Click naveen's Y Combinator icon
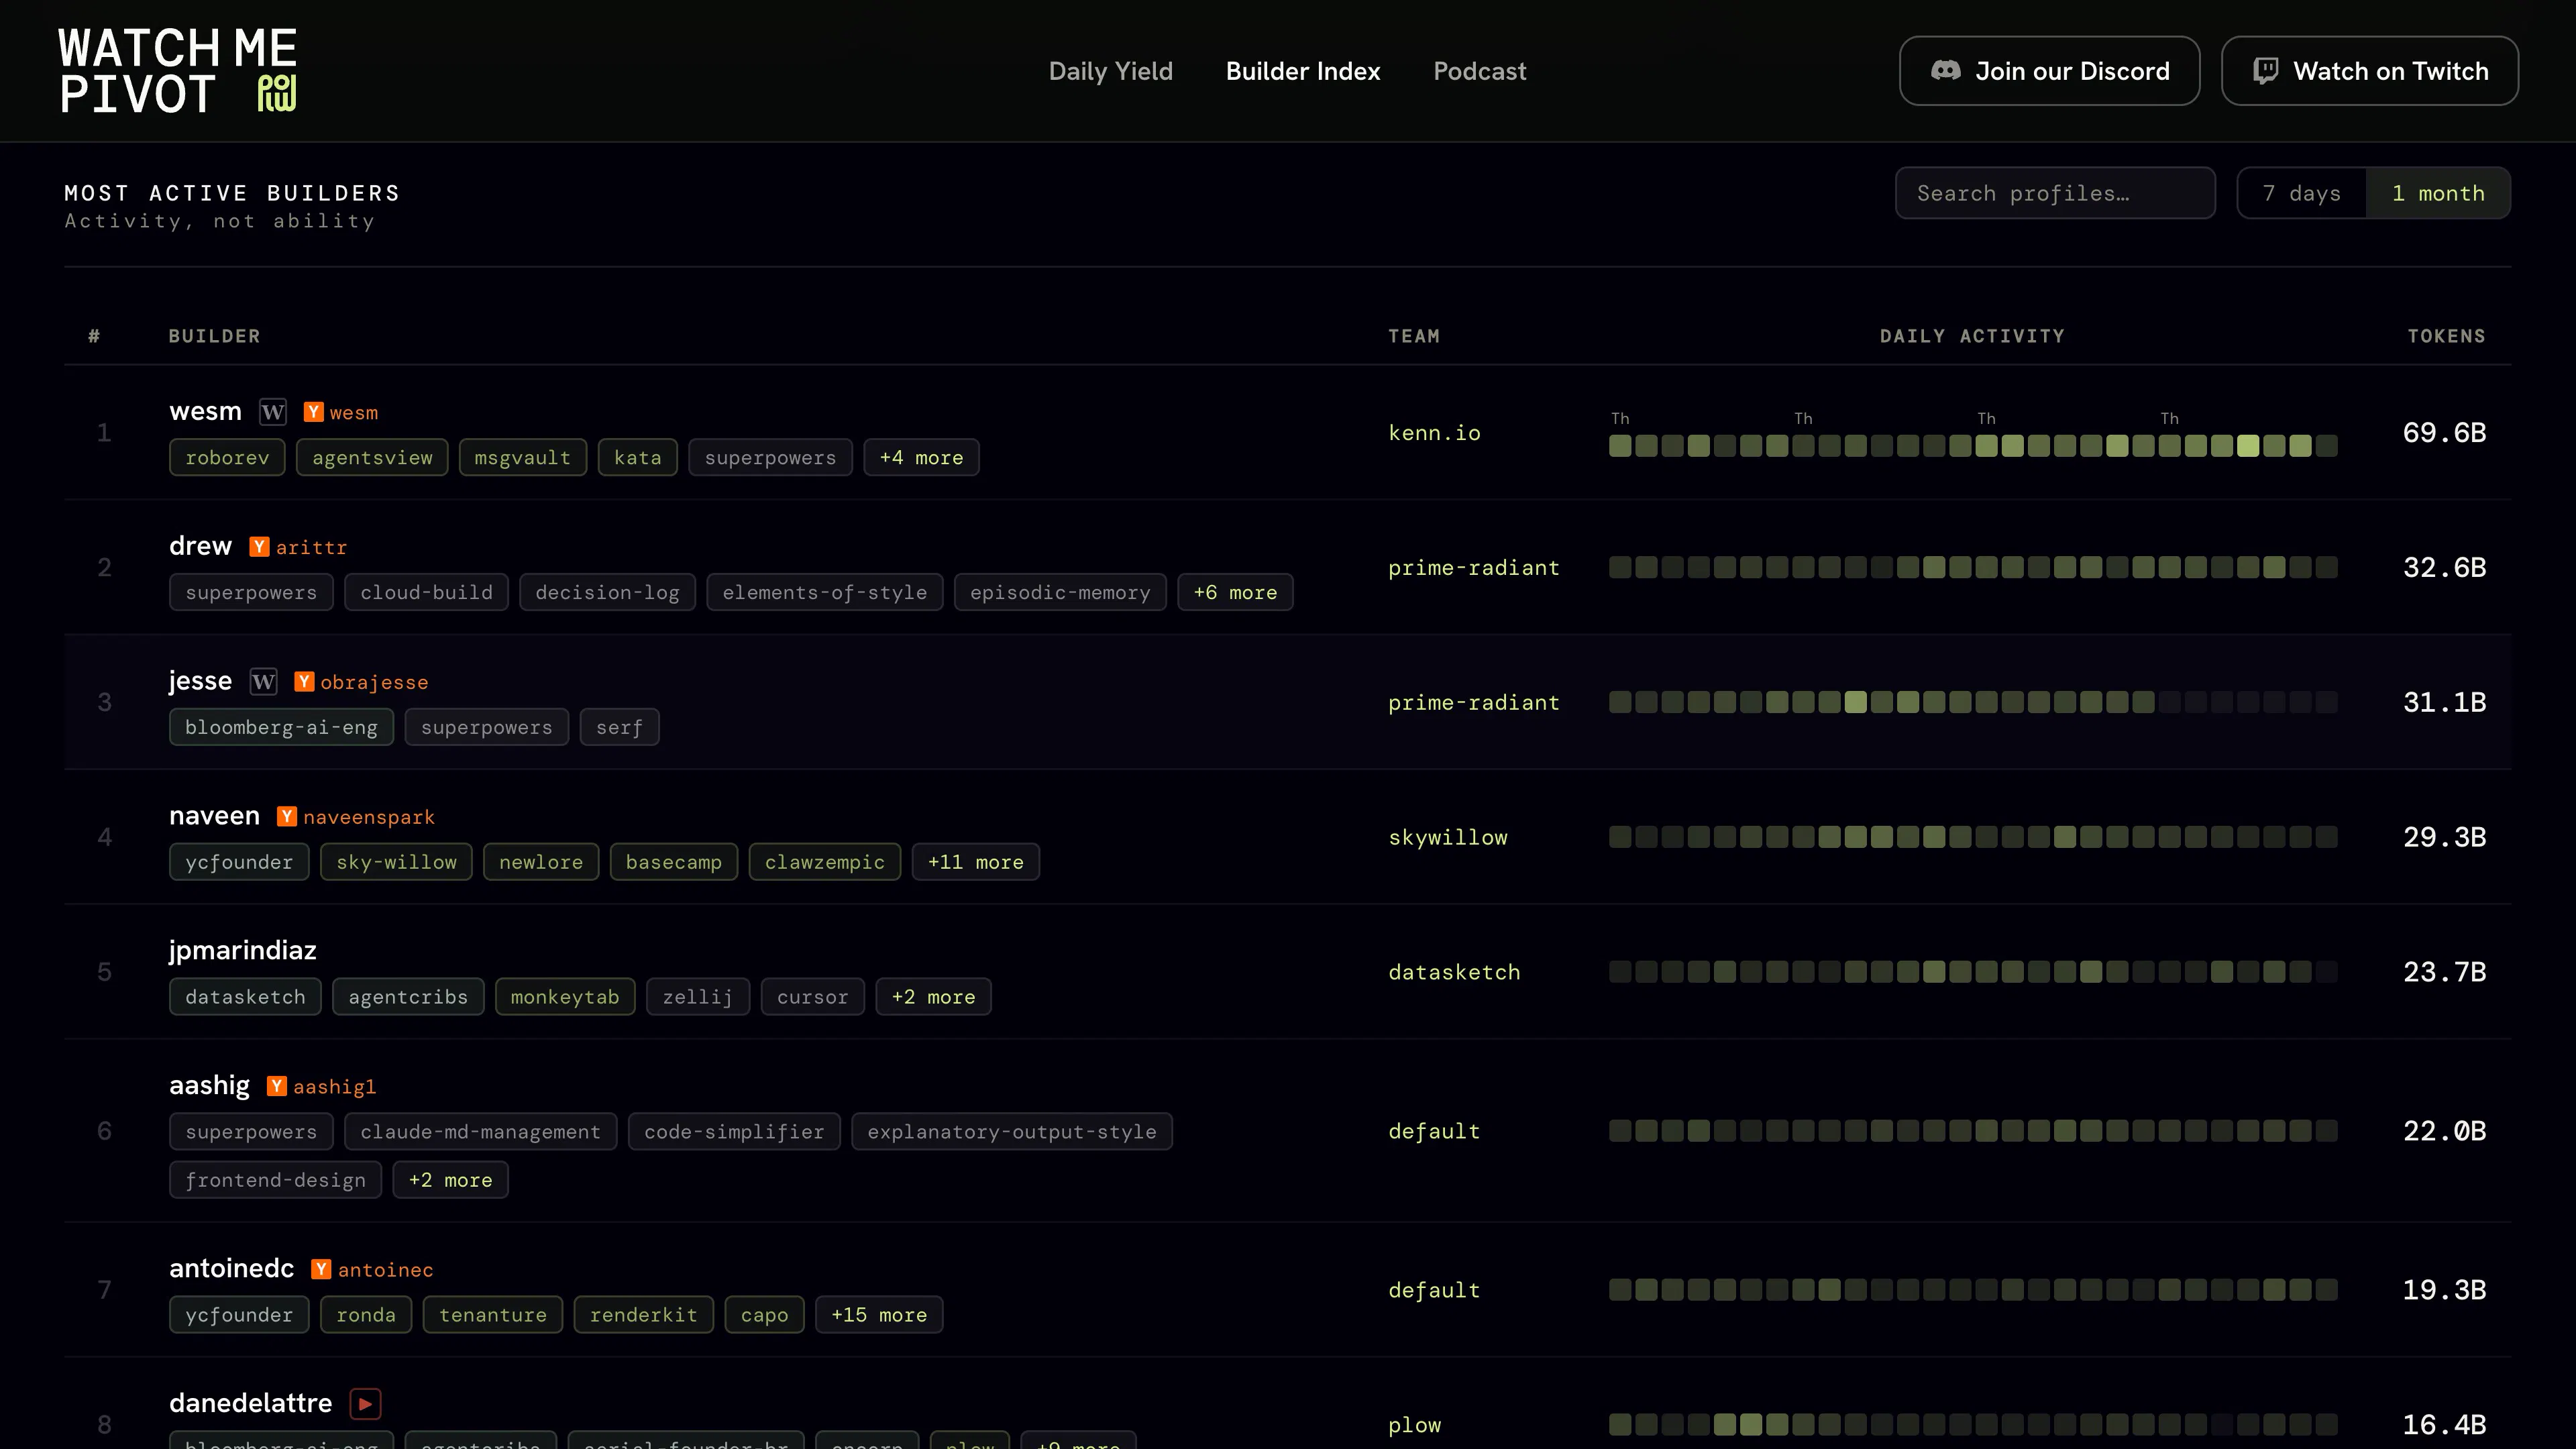The height and width of the screenshot is (1449, 2576). [287, 817]
